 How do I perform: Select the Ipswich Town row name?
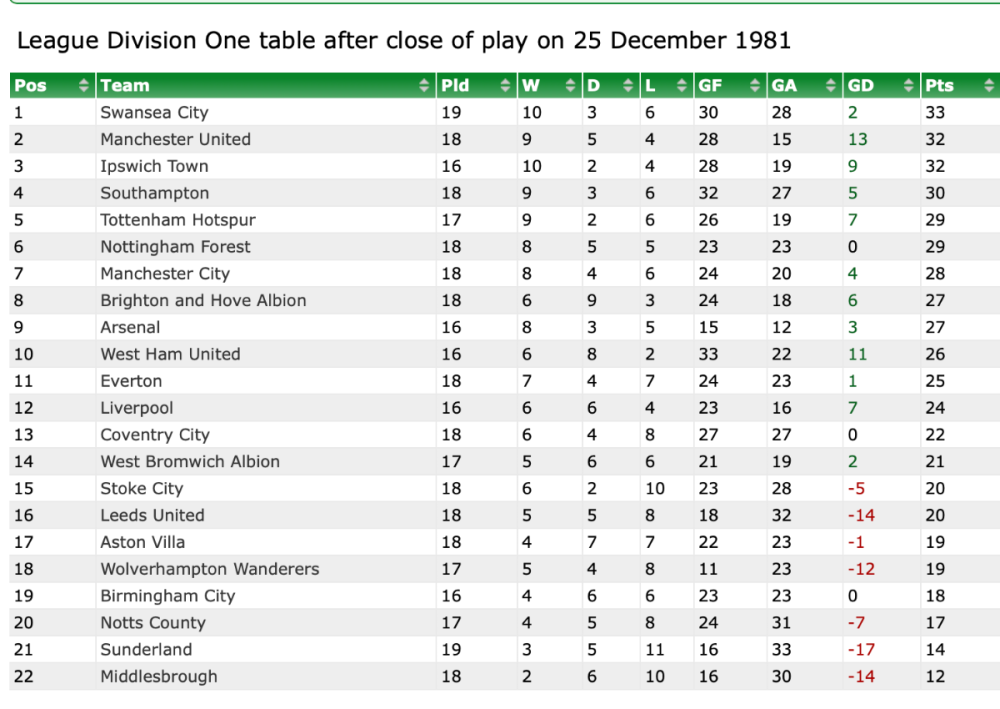tap(154, 167)
